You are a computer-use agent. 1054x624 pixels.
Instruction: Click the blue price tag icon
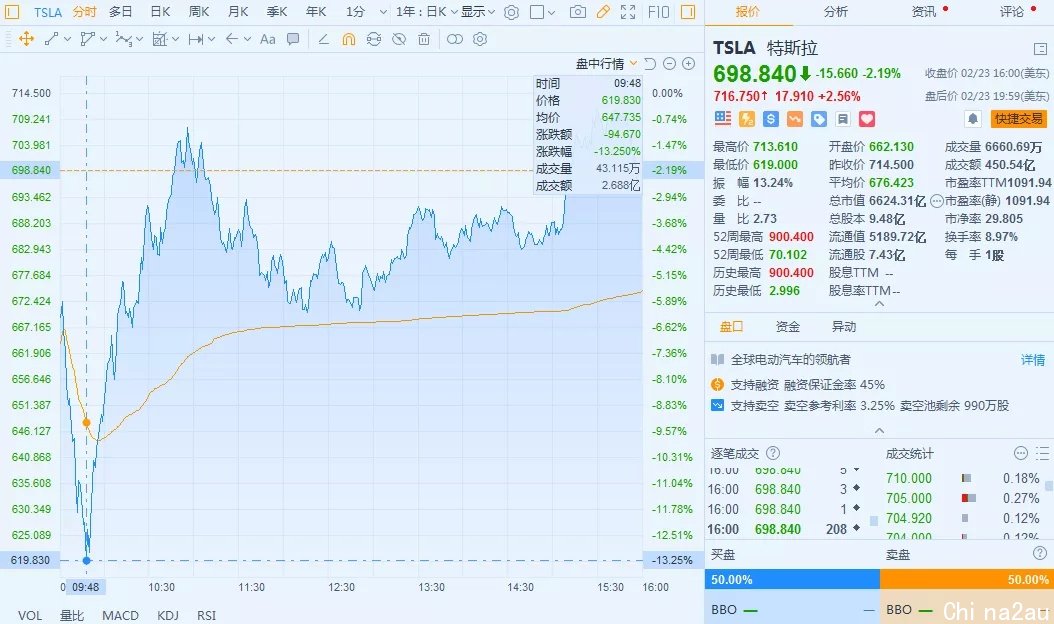click(819, 119)
